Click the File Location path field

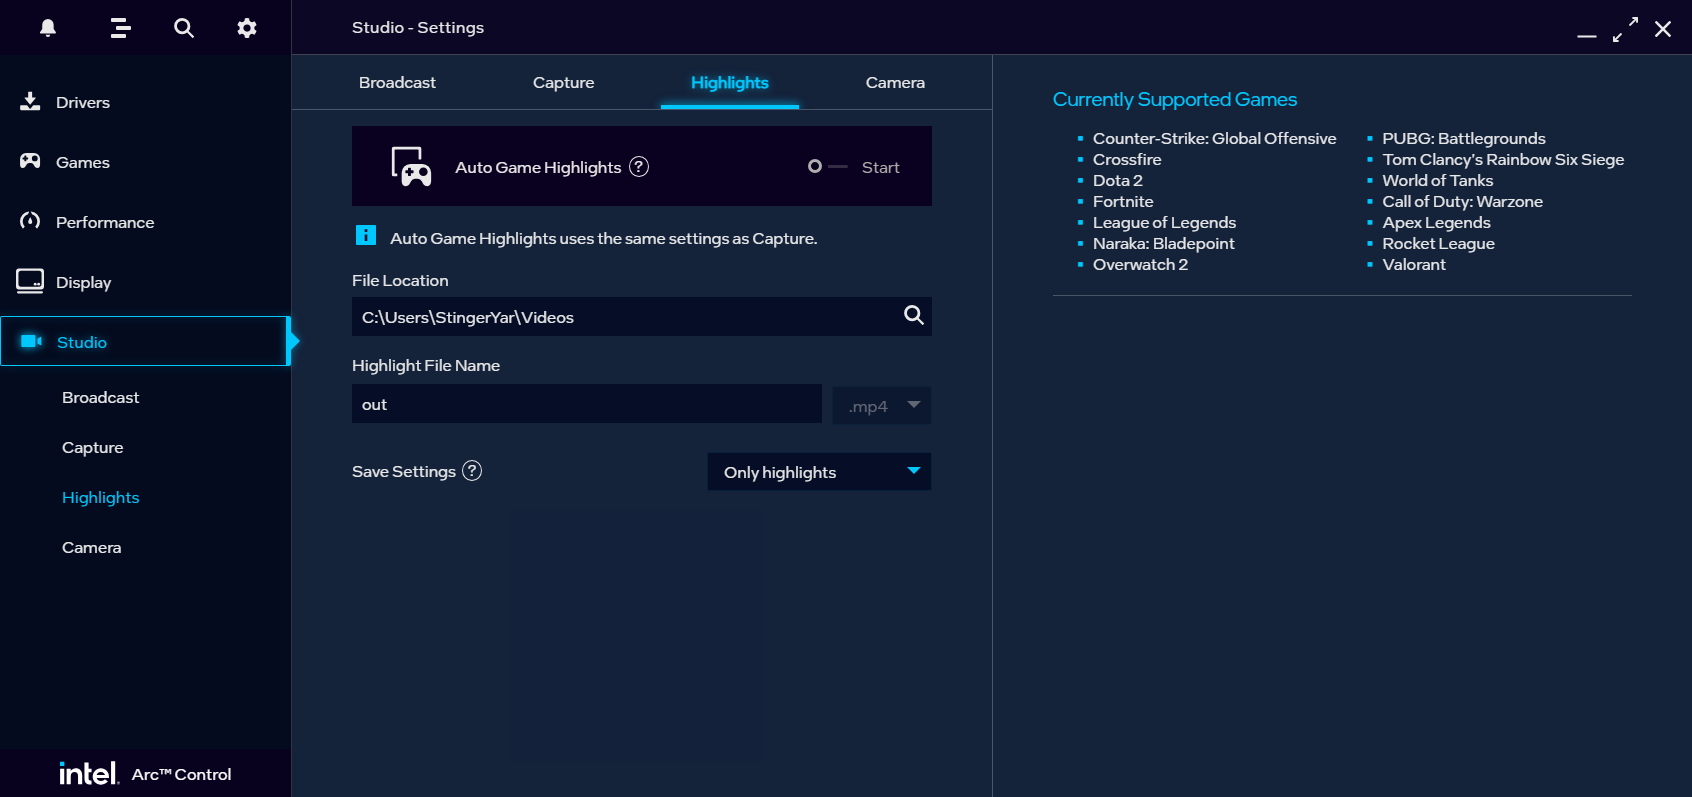[620, 317]
